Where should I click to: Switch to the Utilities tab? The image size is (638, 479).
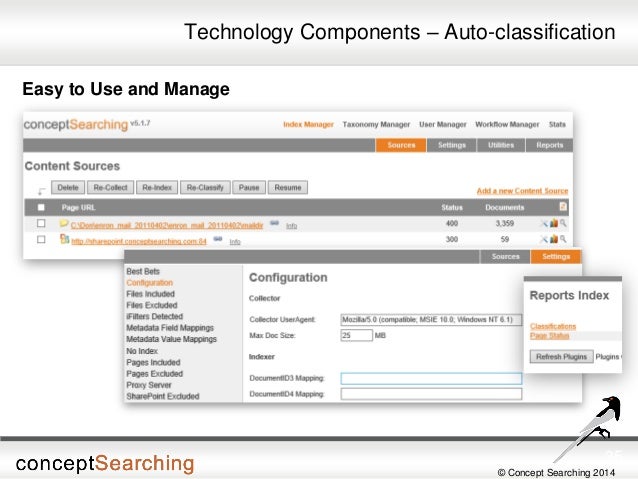click(501, 145)
